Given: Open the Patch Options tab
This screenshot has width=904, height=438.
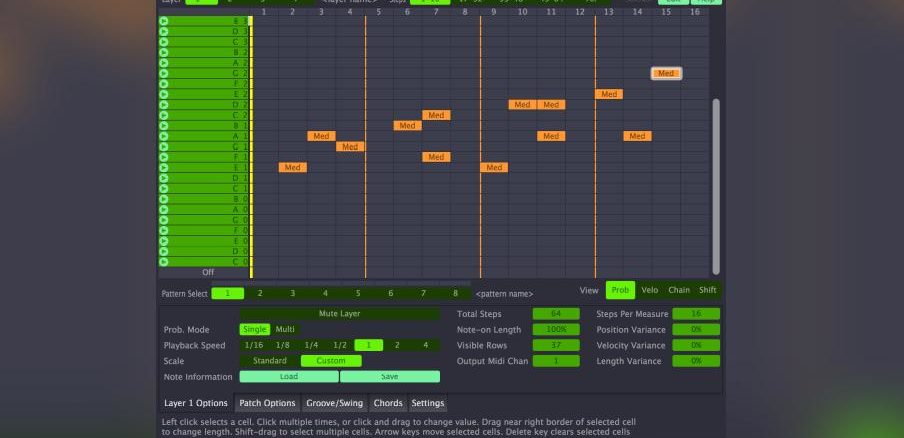Looking at the screenshot, I should (268, 403).
